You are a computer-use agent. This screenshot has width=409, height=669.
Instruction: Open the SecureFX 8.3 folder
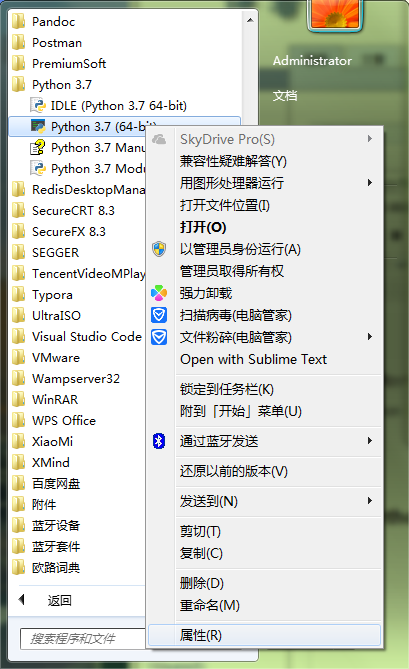[69, 231]
